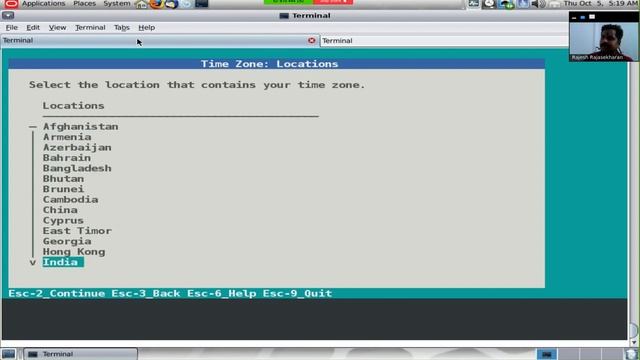
Task: Open the trash icon in the bottom panel
Action: point(631,354)
